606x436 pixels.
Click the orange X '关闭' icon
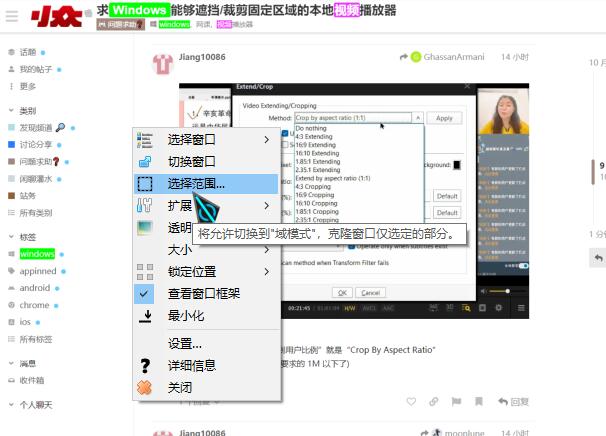(x=145, y=387)
